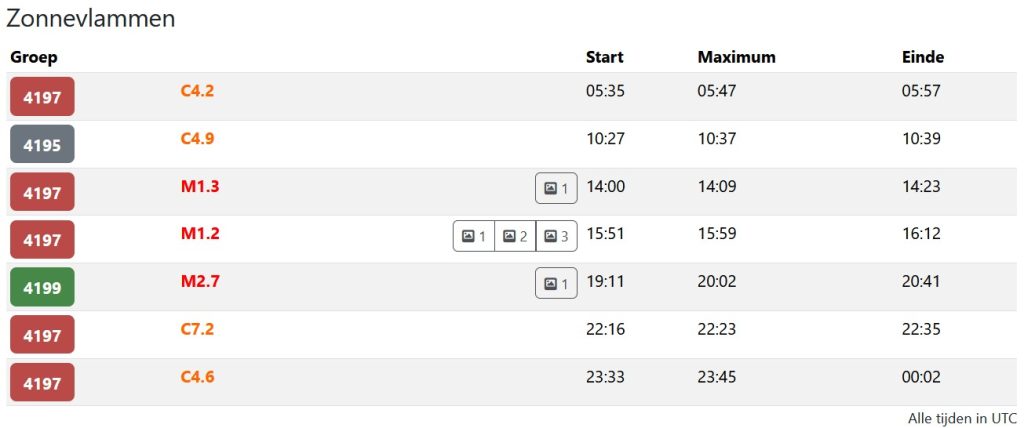Select the C7.2 flare class label
This screenshot has width=1024, height=428.
tap(197, 329)
